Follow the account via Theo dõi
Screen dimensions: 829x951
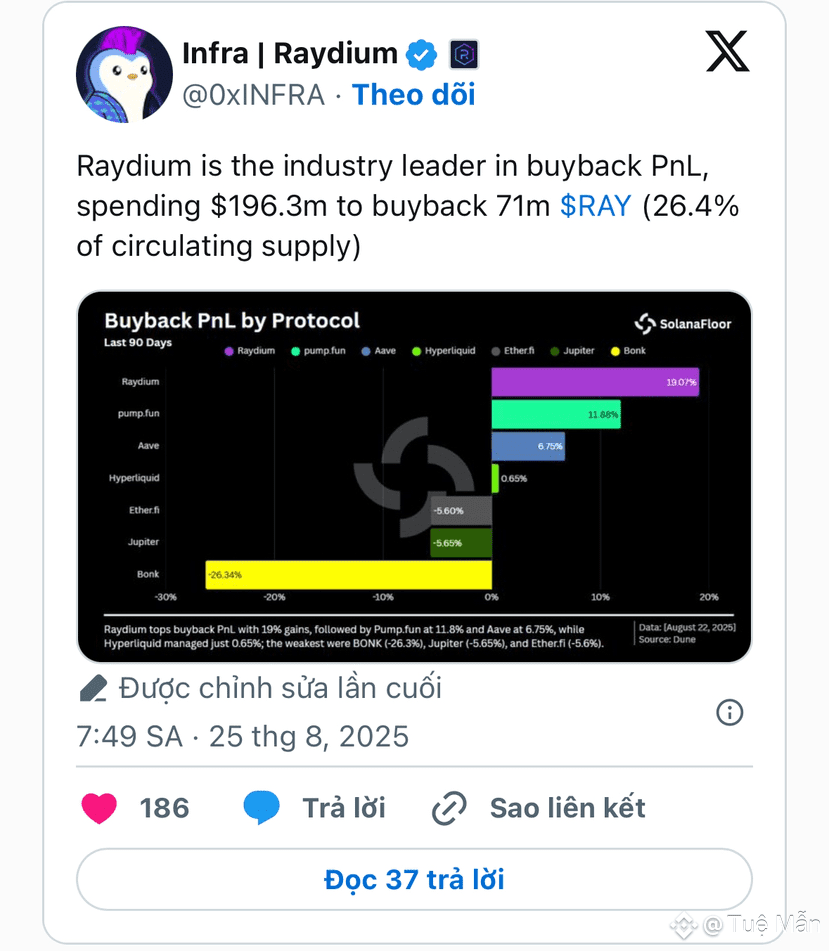[x=414, y=95]
